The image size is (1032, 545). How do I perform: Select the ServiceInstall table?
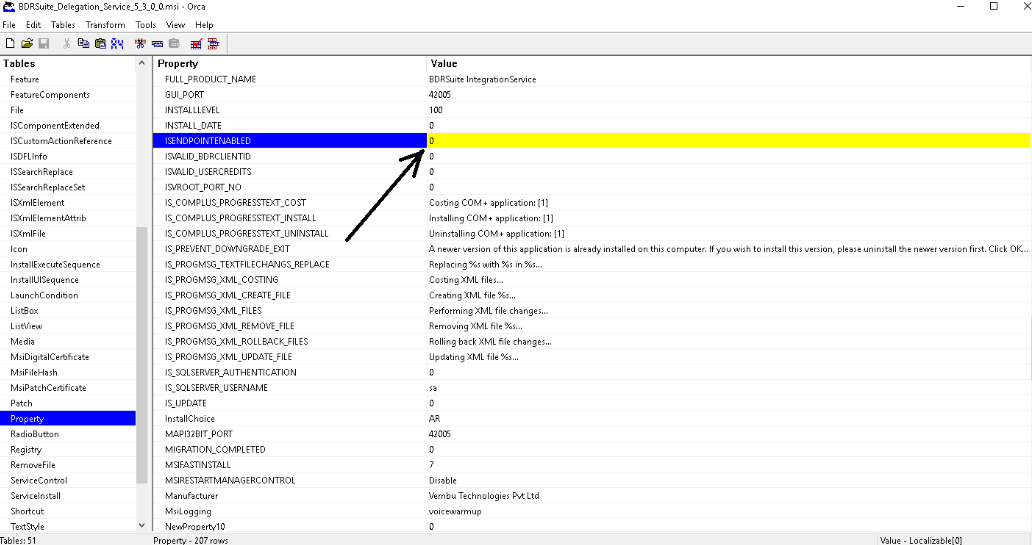click(36, 496)
